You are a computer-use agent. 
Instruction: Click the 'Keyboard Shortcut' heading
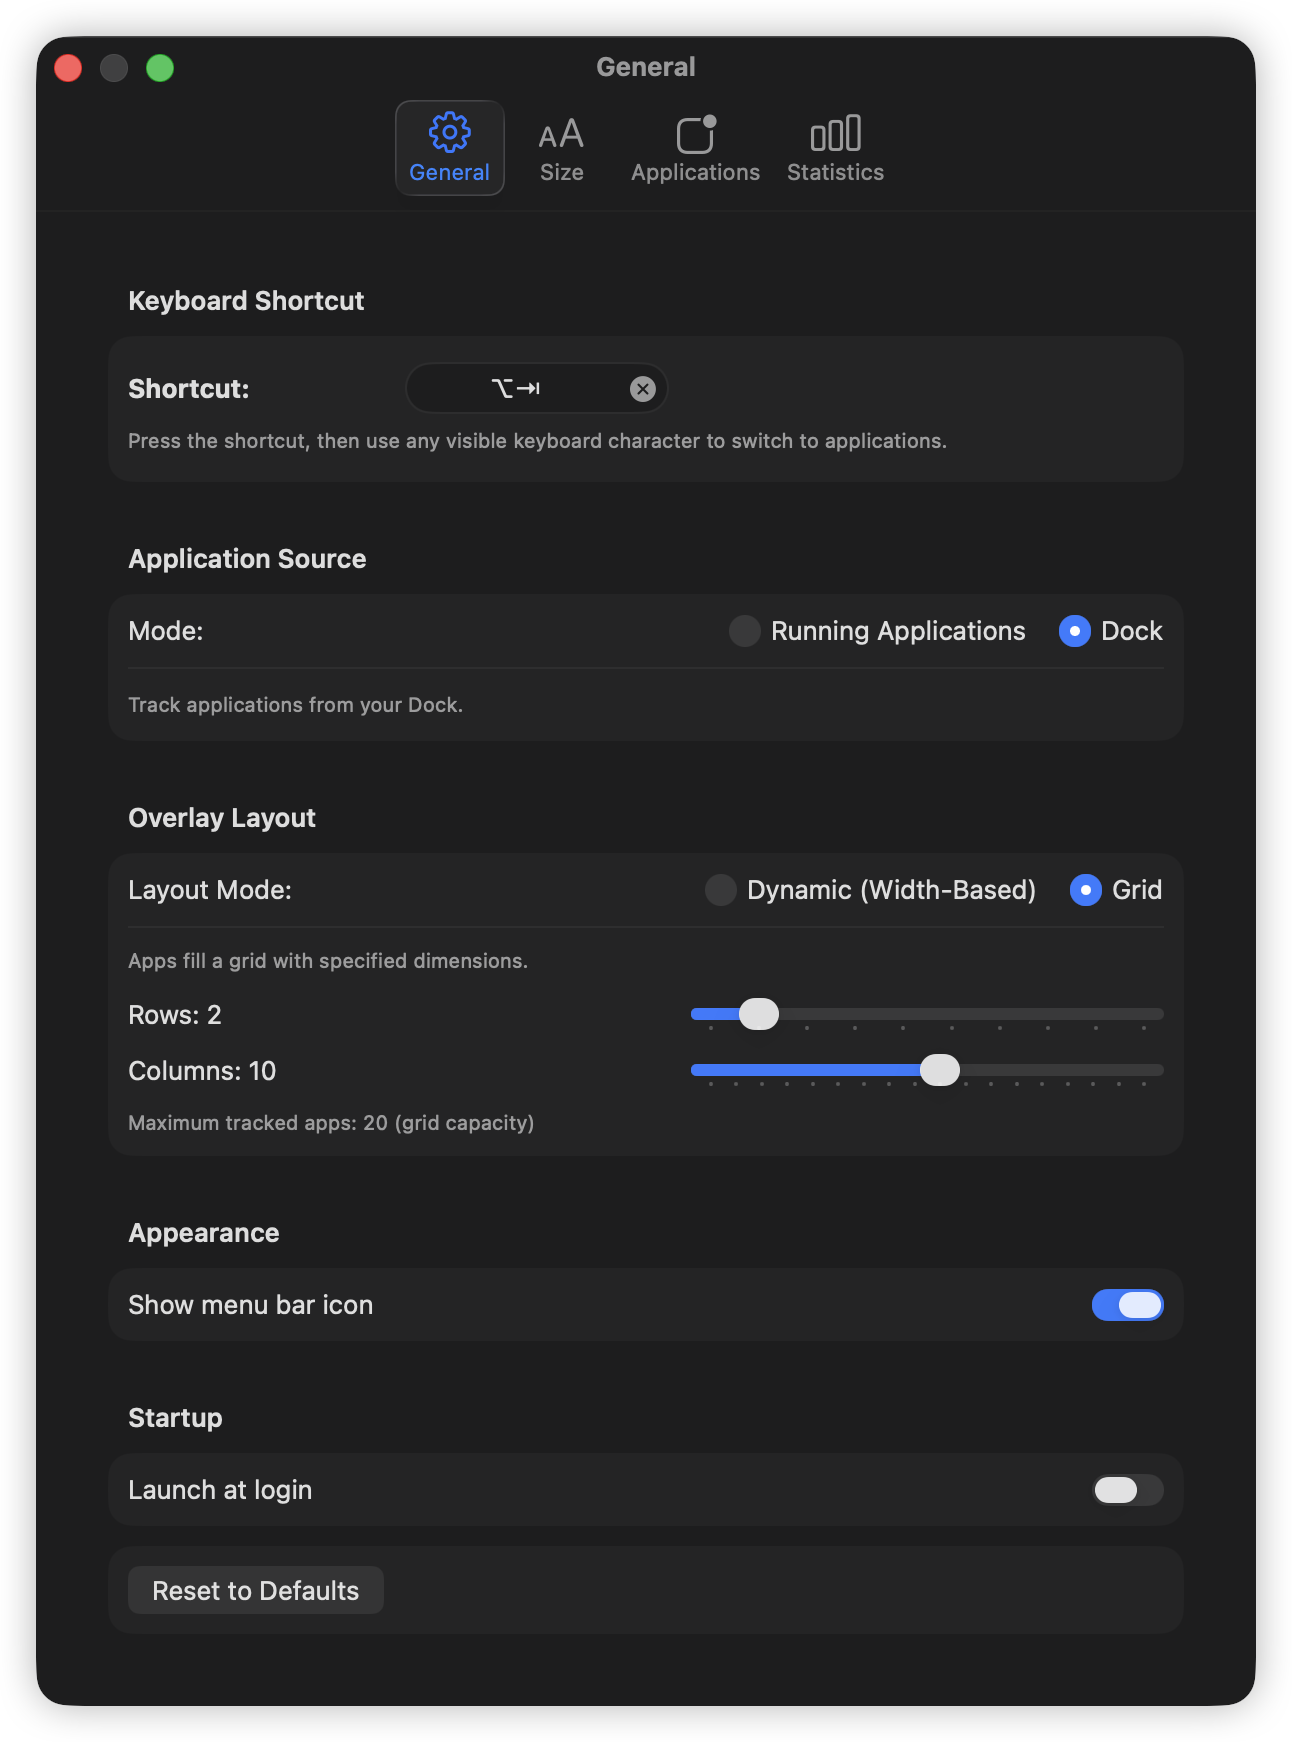pos(246,301)
